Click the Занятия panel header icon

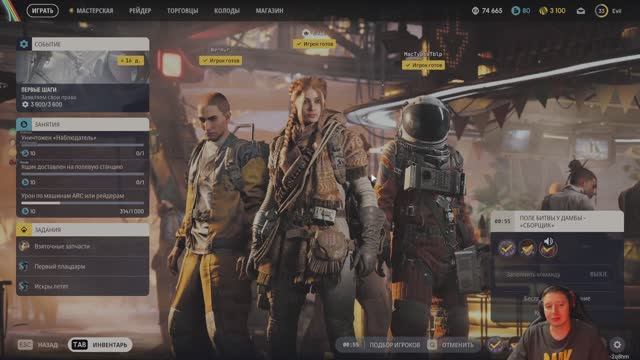point(24,124)
